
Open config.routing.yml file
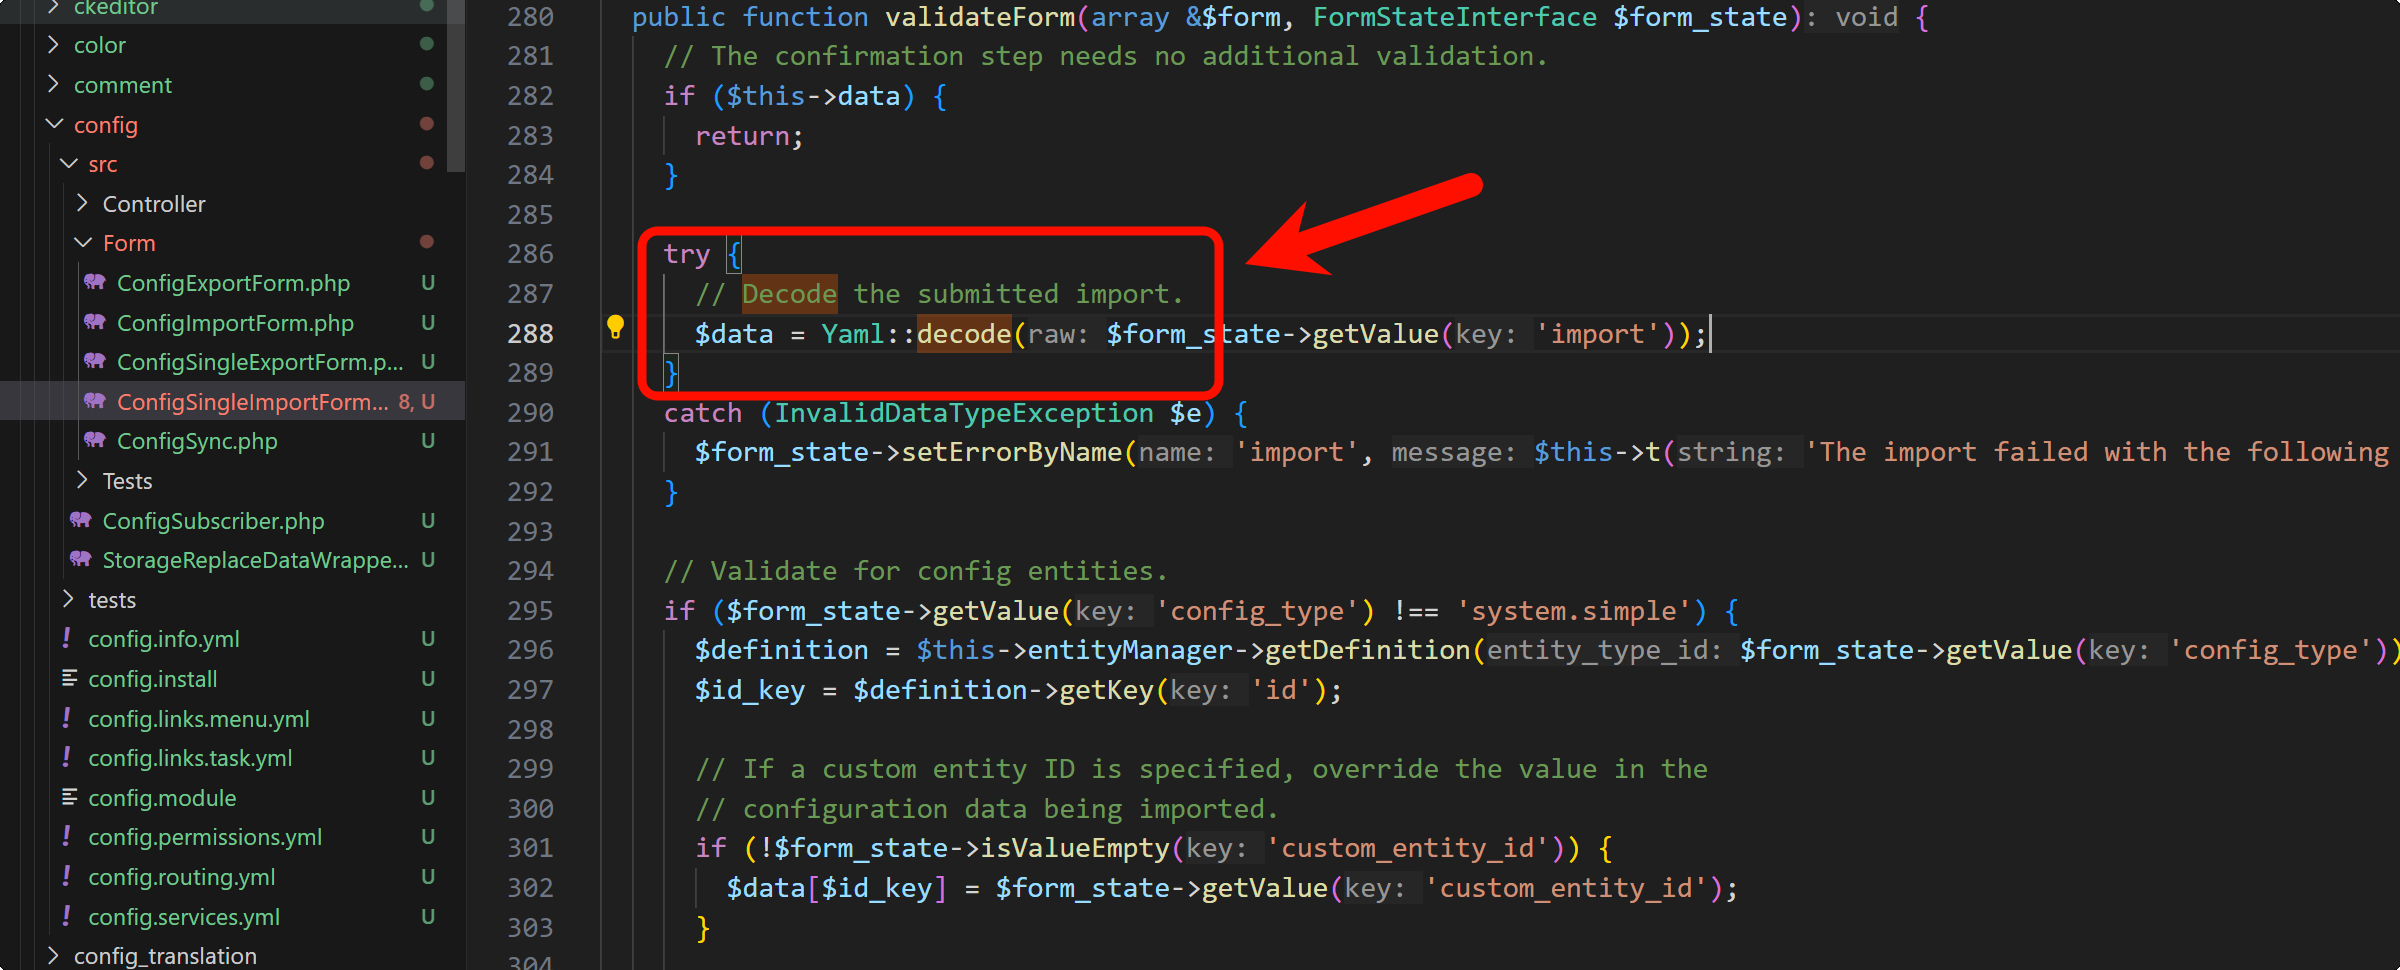pos(181,877)
